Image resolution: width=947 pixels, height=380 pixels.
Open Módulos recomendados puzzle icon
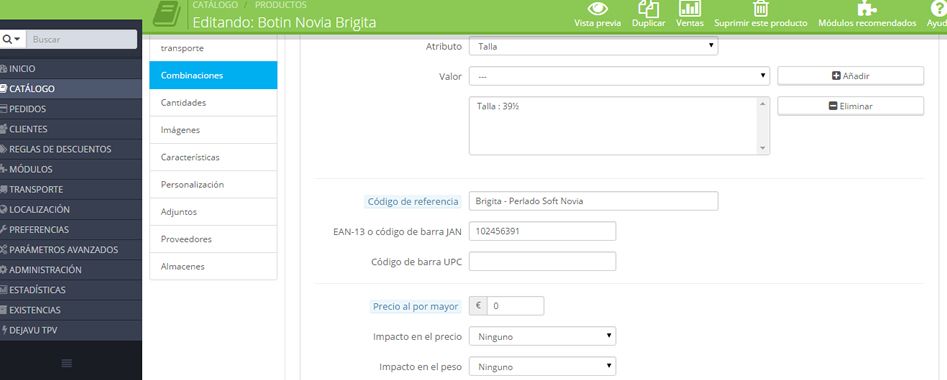[x=867, y=8]
